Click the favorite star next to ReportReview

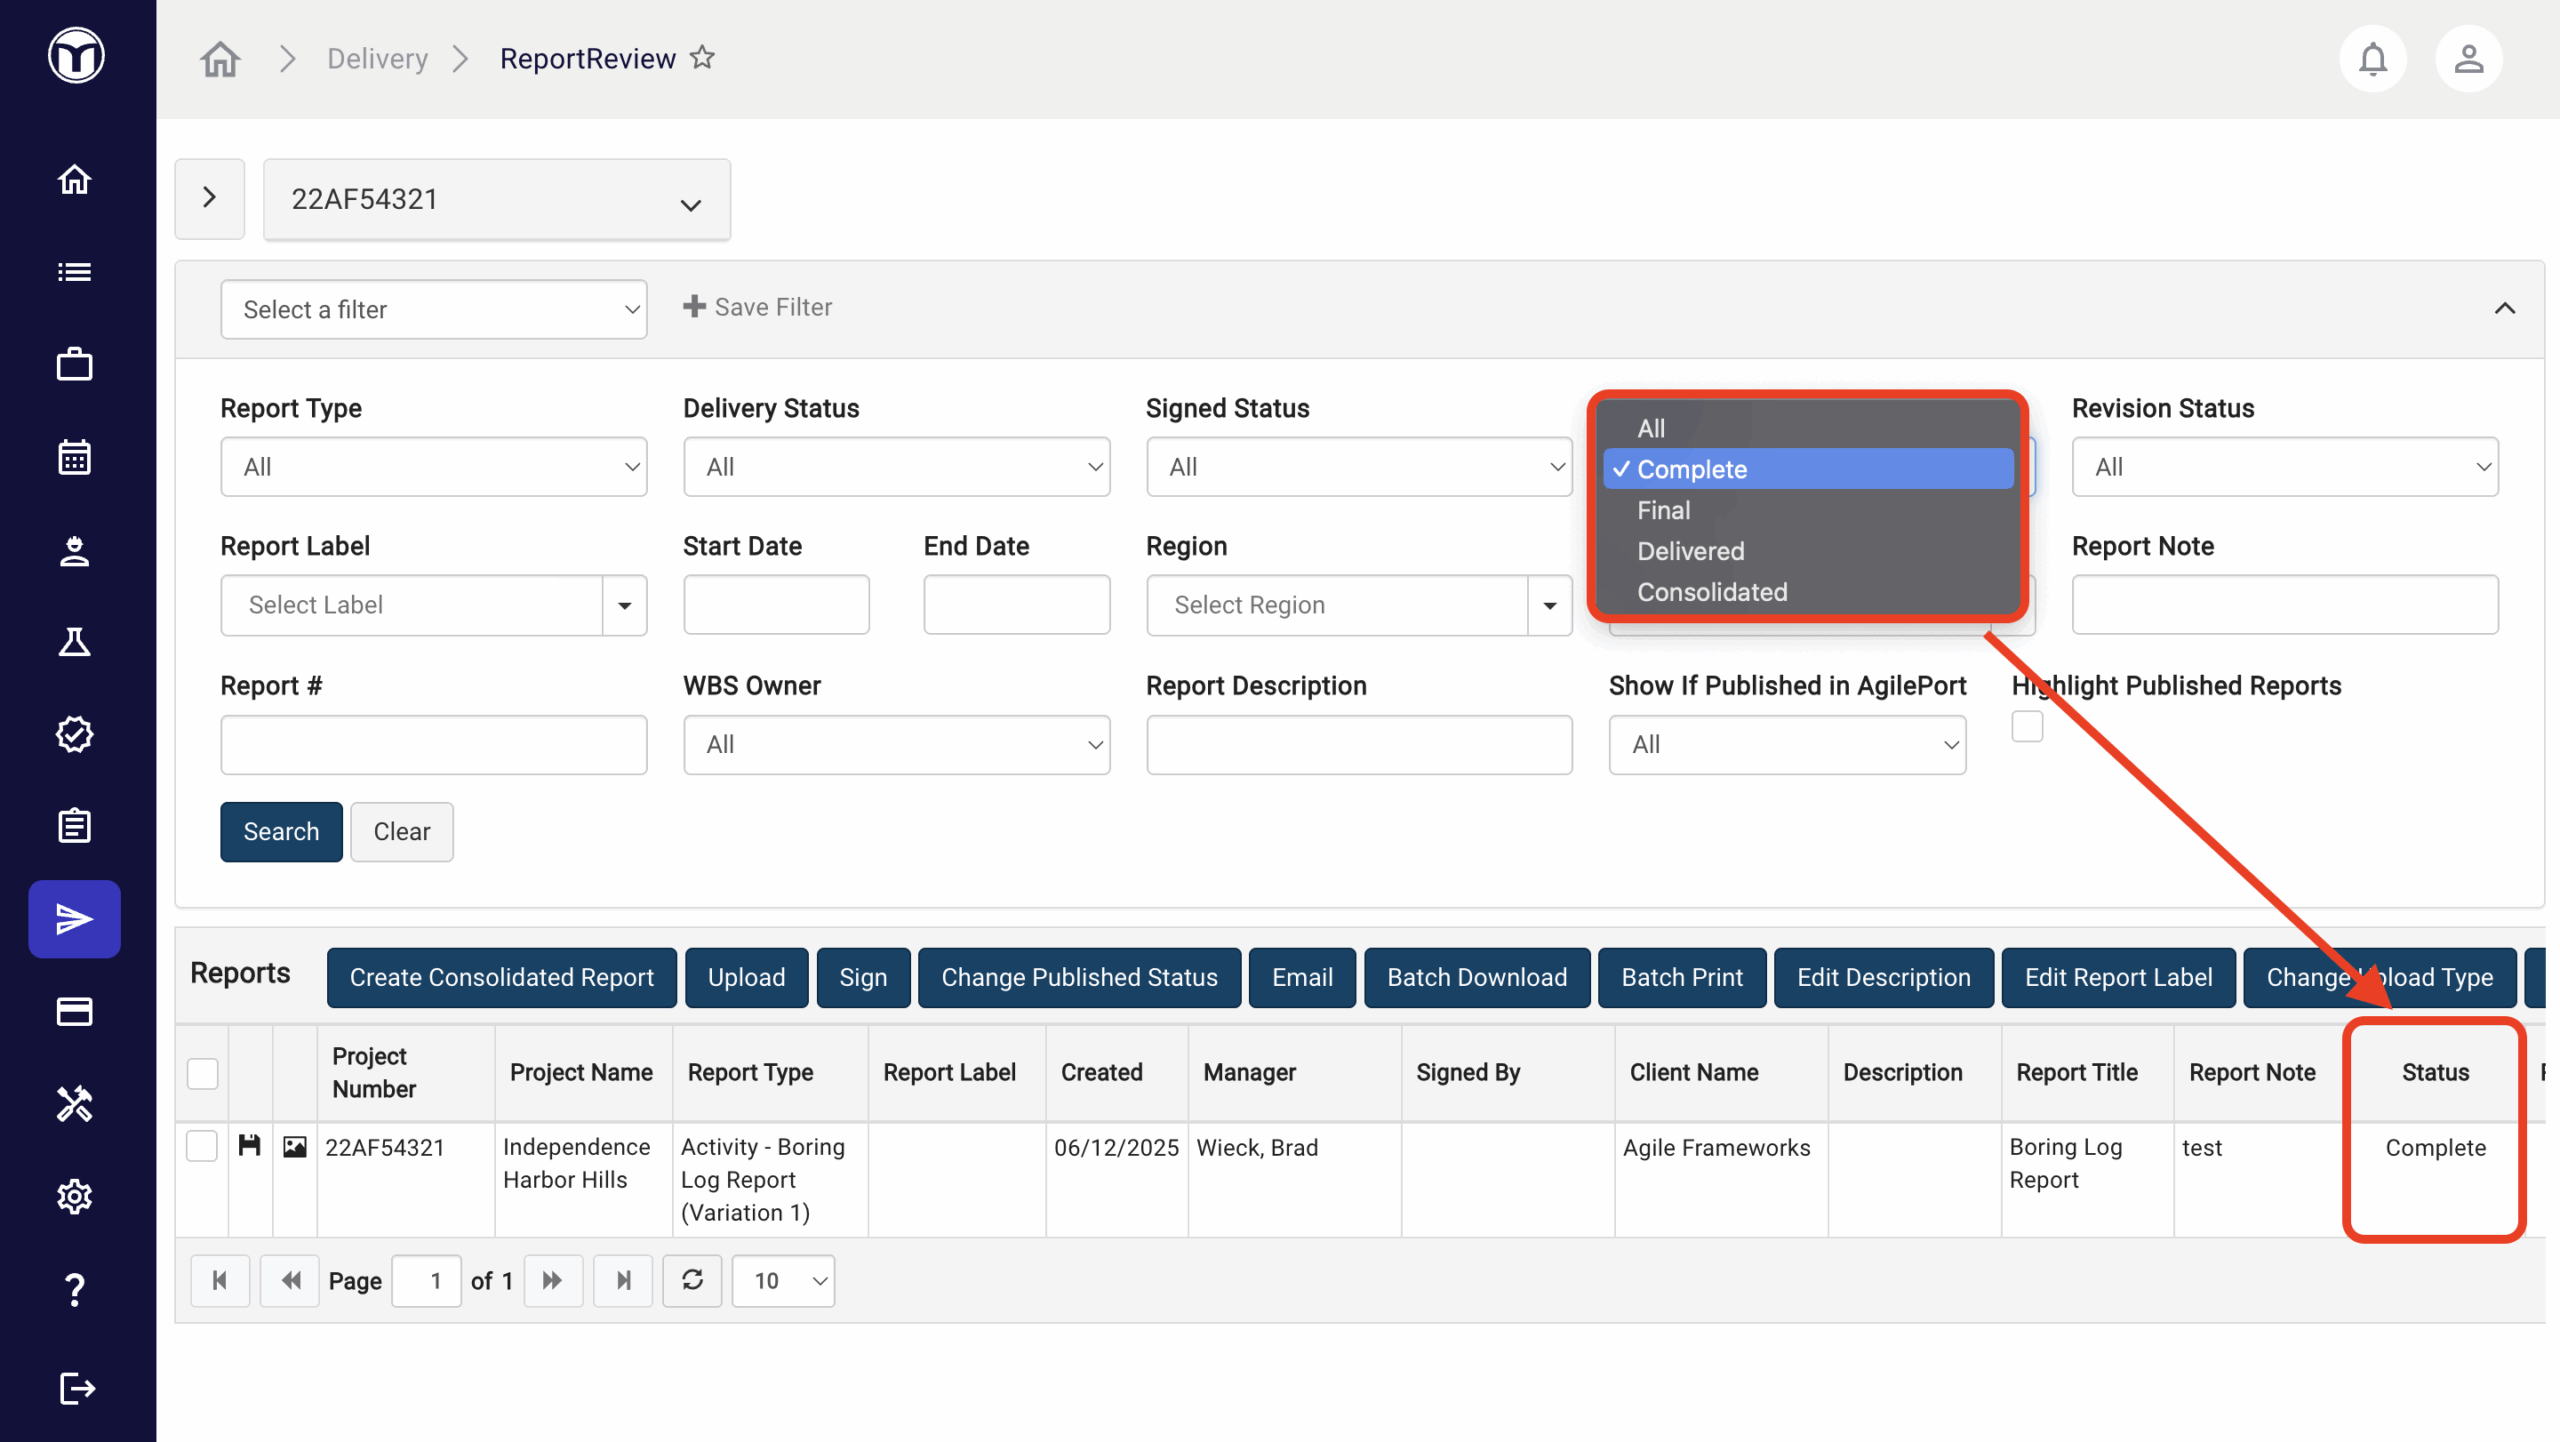point(703,58)
